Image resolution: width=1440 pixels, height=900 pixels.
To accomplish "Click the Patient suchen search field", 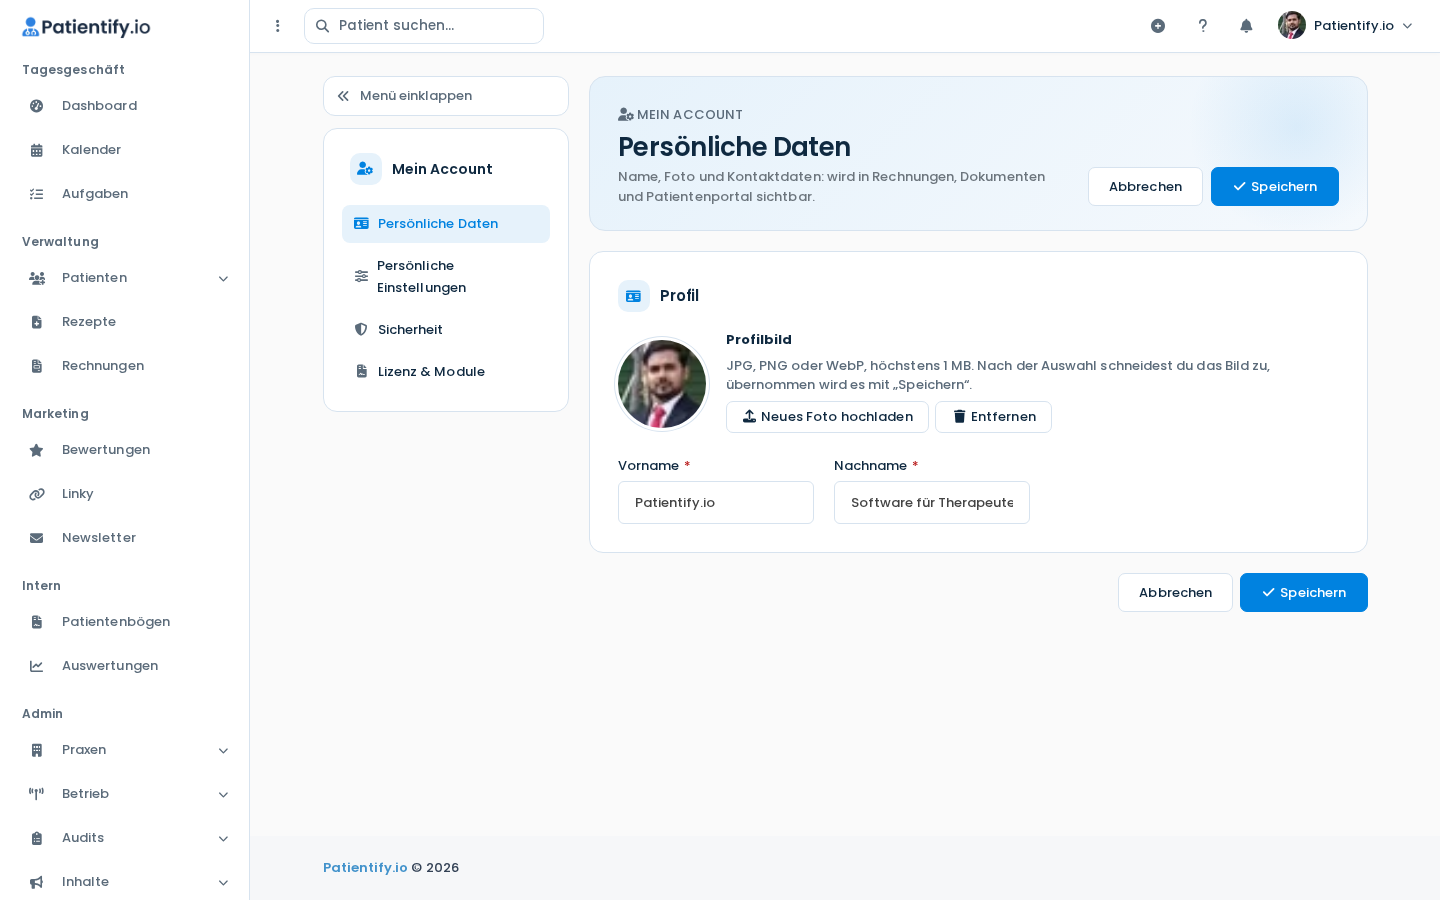I will point(424,26).
